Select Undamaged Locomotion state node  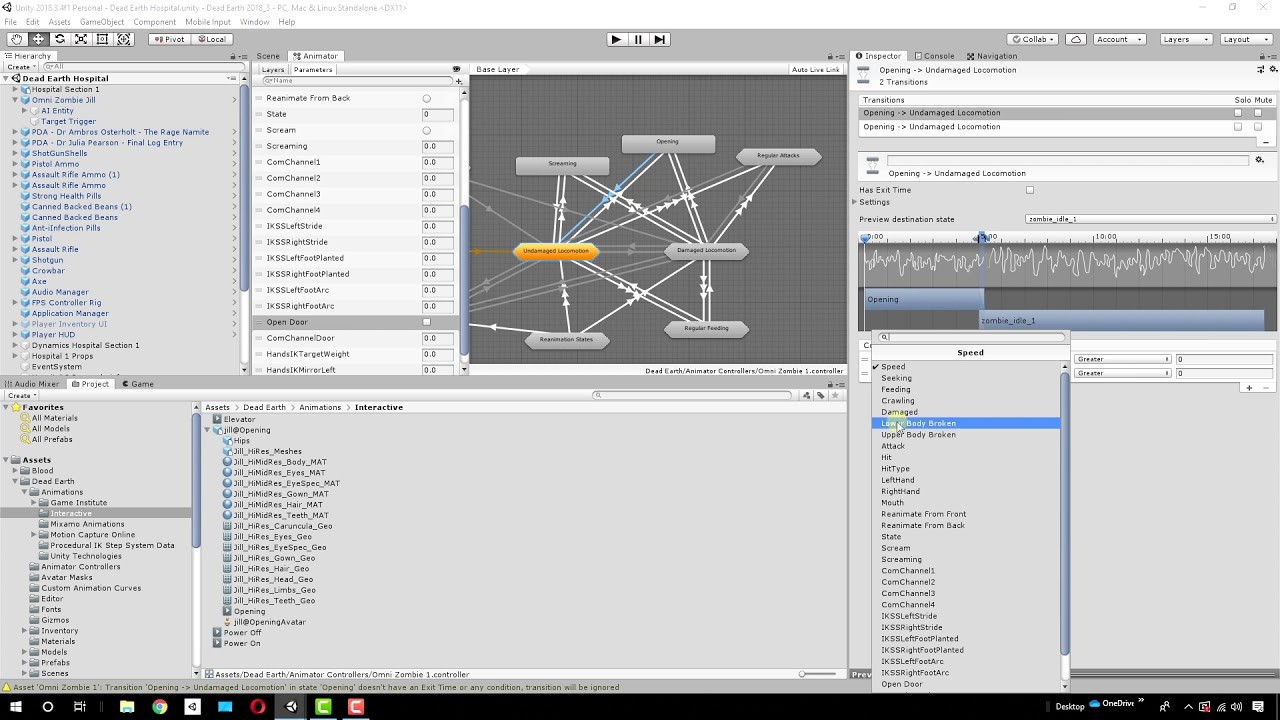(556, 251)
